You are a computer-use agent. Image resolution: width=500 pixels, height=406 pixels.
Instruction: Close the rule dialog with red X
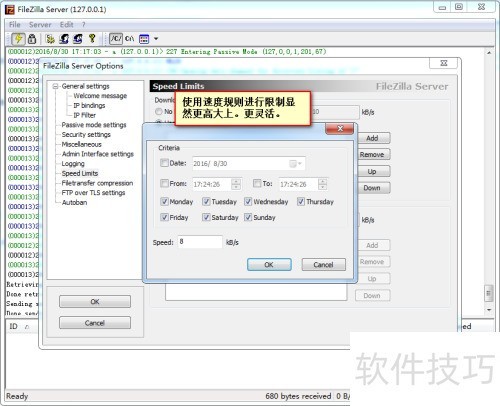(x=340, y=128)
